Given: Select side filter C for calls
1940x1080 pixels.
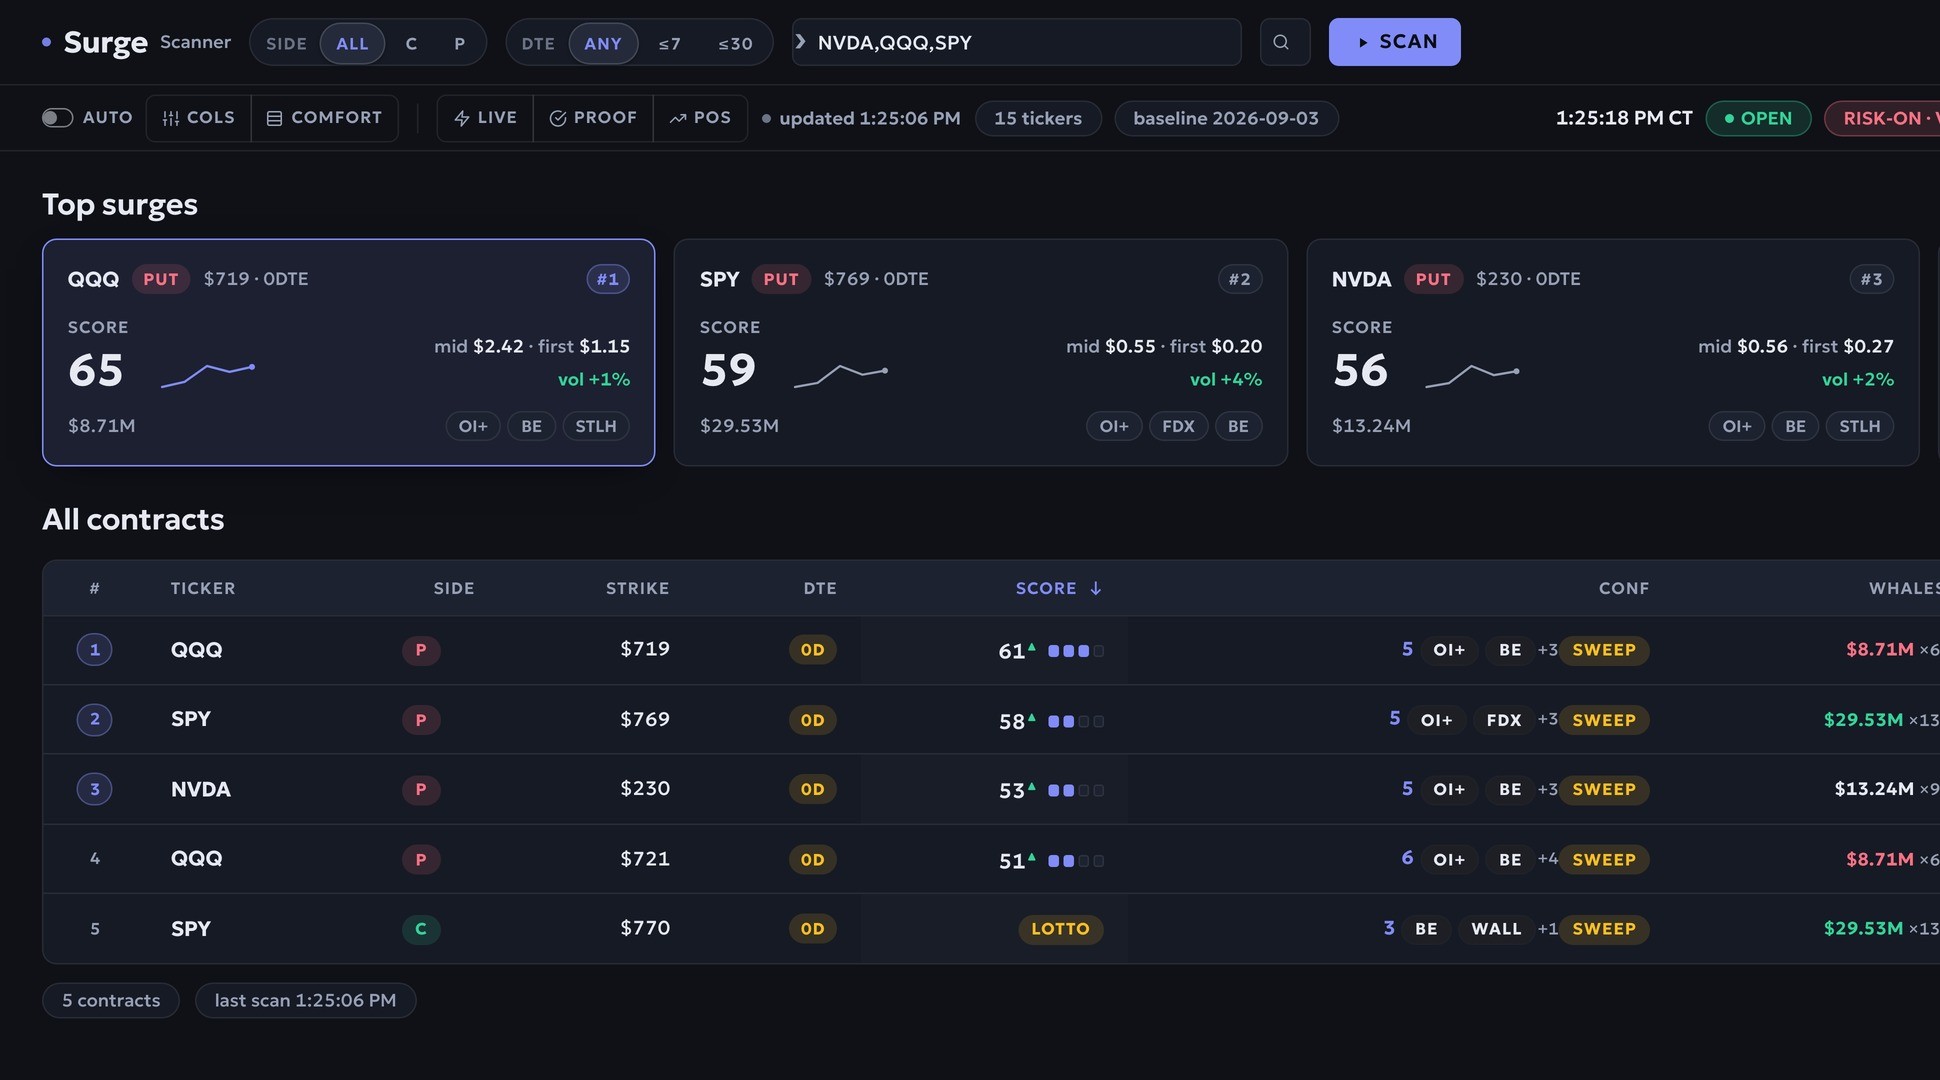Looking at the screenshot, I should (x=411, y=43).
